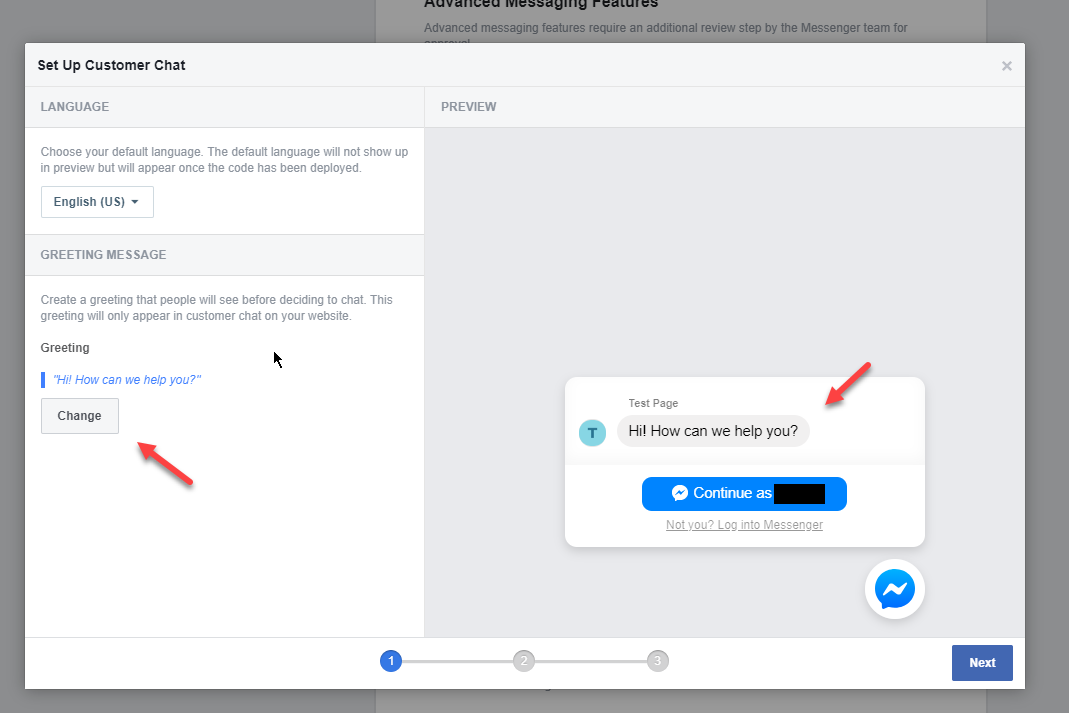Jump to step 3 of the setup
1069x713 pixels.
(657, 660)
